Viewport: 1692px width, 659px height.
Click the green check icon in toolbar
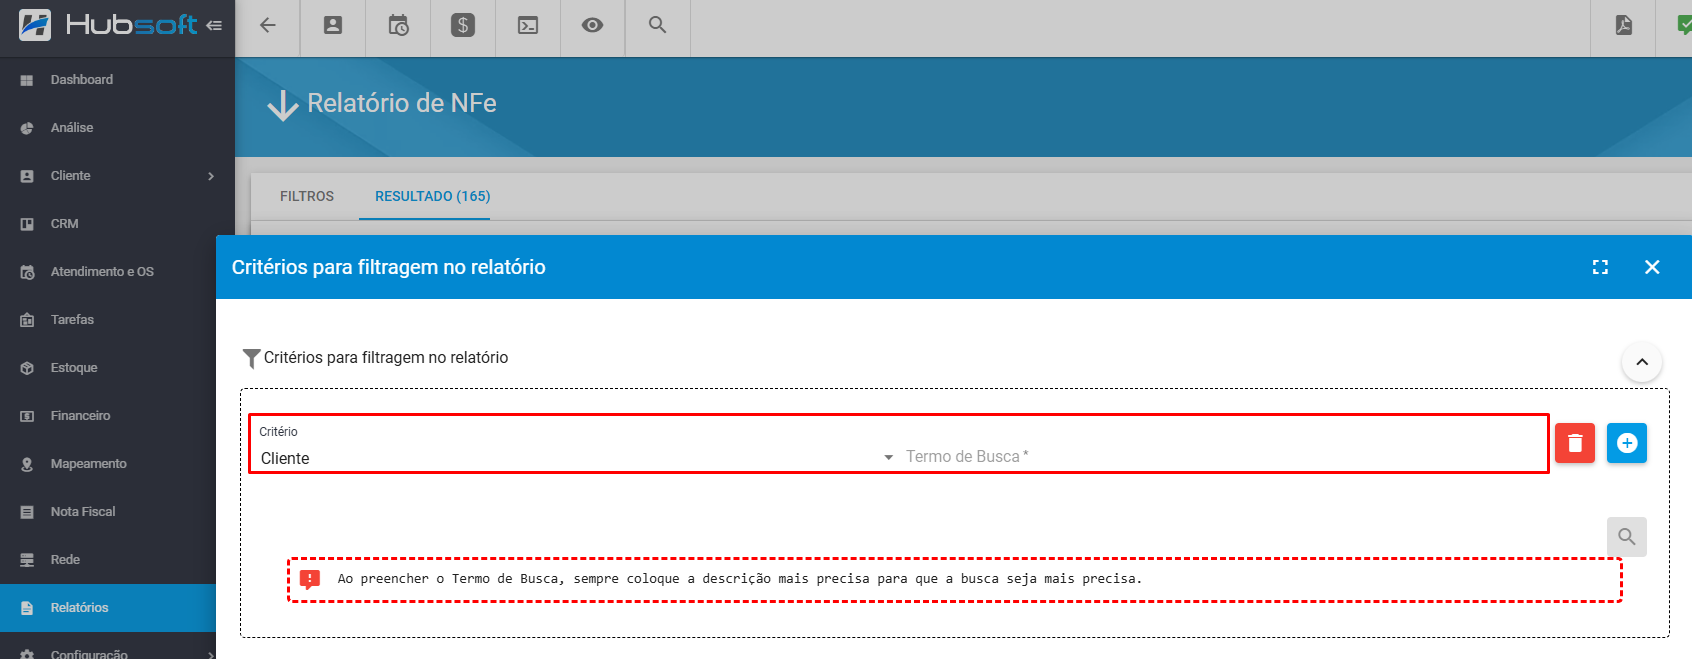[1684, 25]
